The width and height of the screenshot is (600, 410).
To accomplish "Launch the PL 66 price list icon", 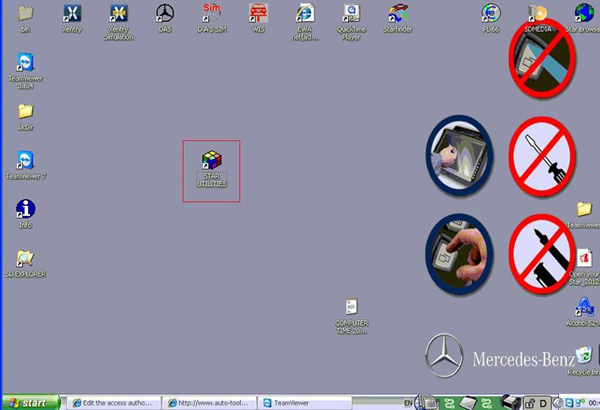I will (x=491, y=14).
